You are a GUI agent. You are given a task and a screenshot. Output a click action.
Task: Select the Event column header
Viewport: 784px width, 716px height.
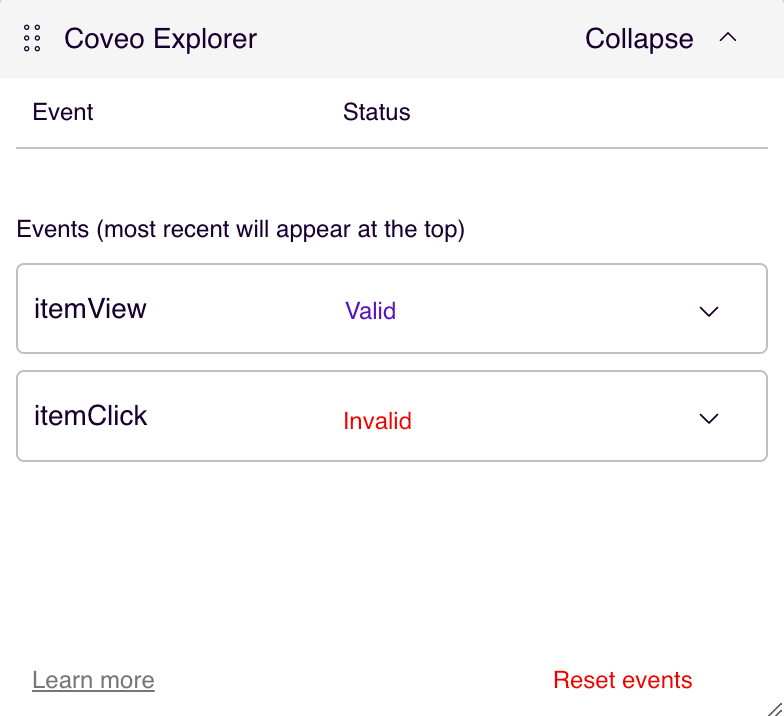pyautogui.click(x=63, y=111)
